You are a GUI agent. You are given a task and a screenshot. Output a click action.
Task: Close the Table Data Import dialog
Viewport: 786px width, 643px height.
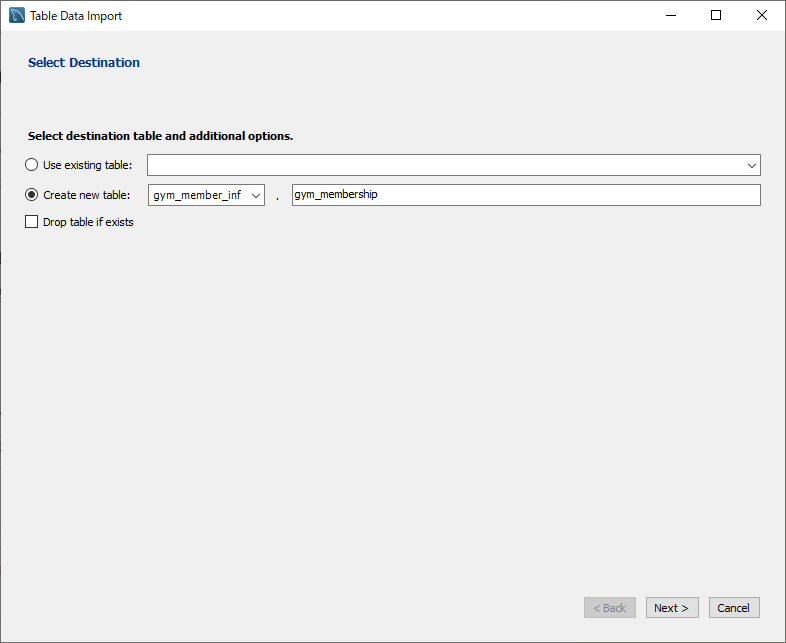click(761, 16)
